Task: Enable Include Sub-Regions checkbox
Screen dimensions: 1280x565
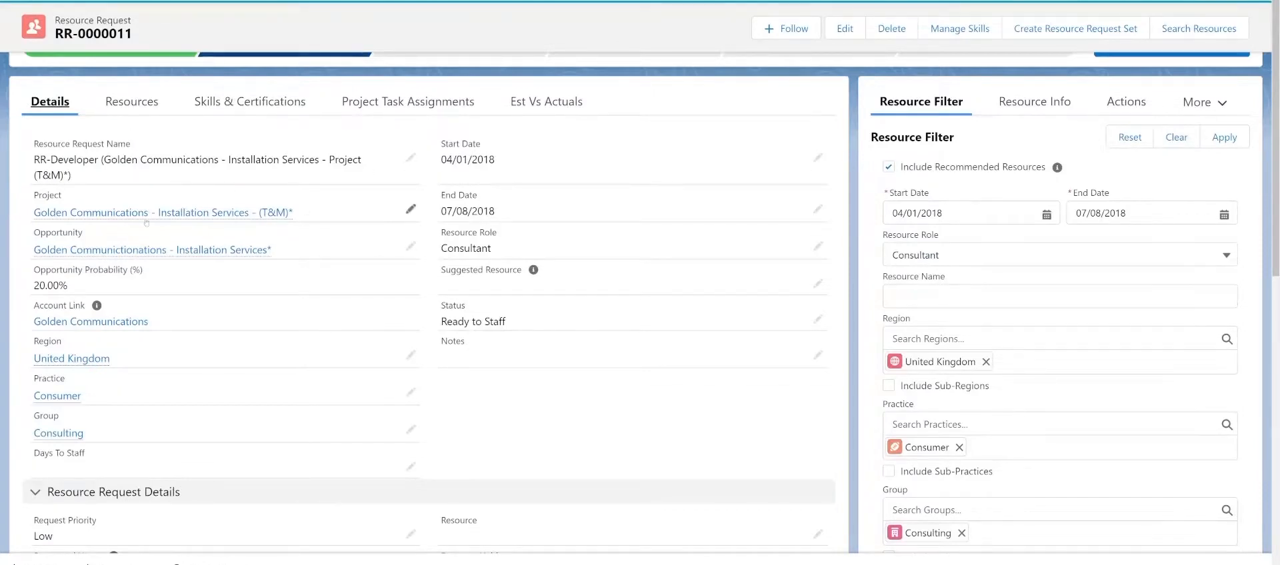Action: click(889, 386)
